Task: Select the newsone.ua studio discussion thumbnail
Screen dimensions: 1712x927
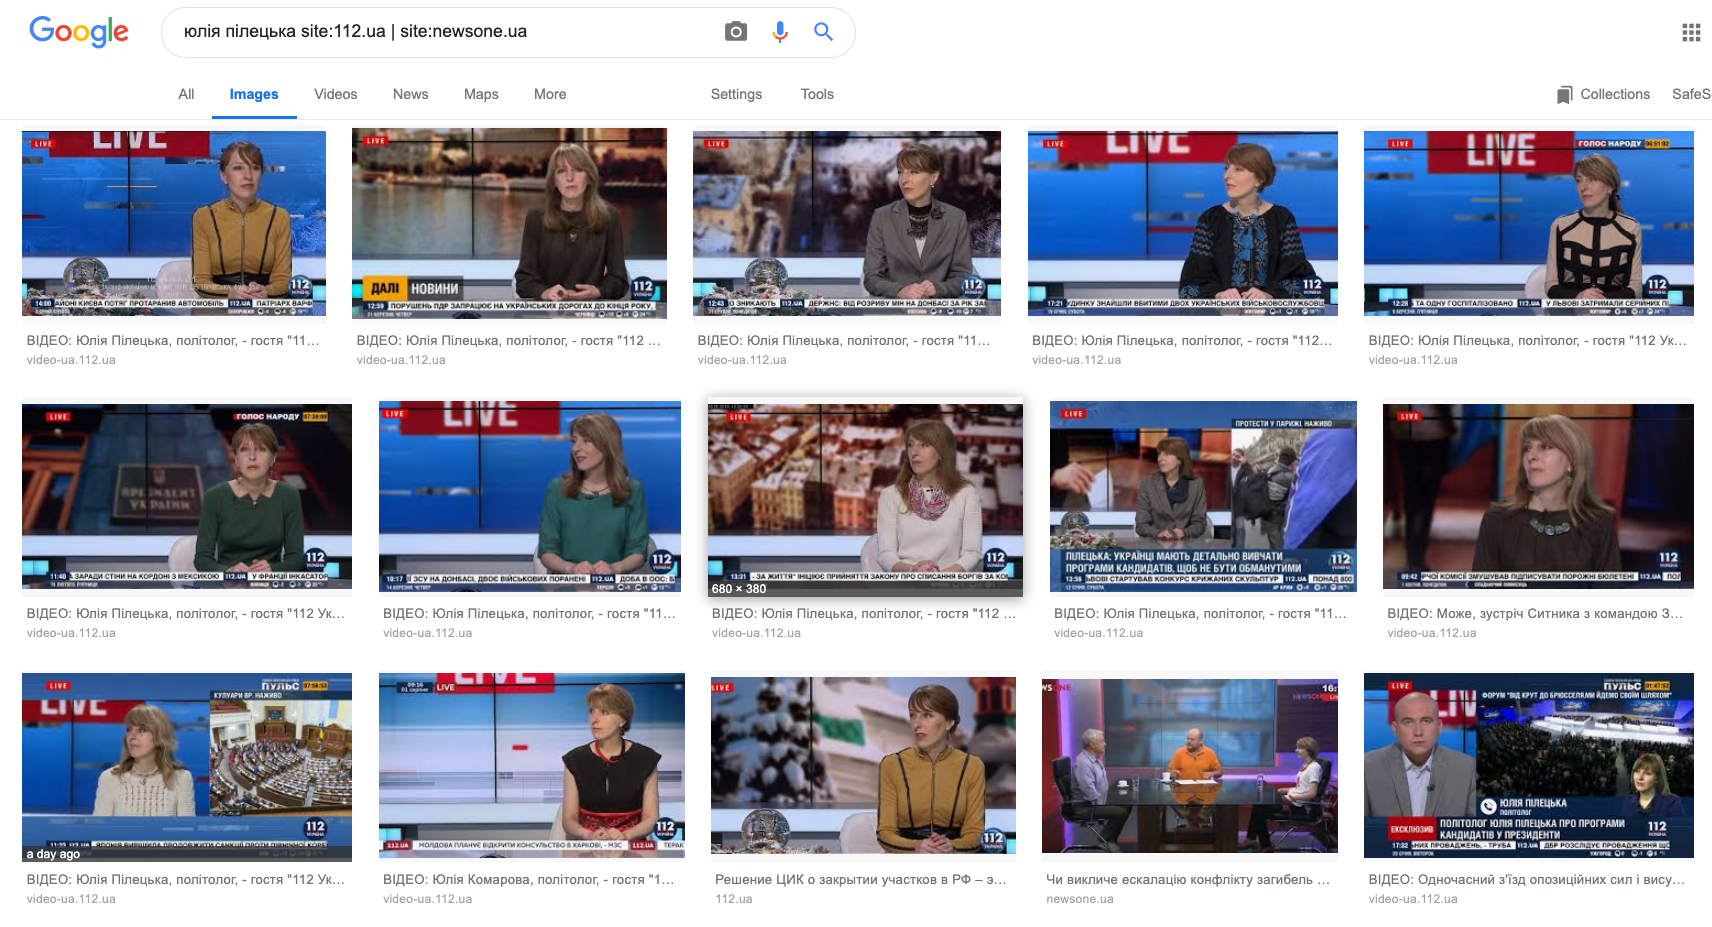Action: click(1189, 765)
